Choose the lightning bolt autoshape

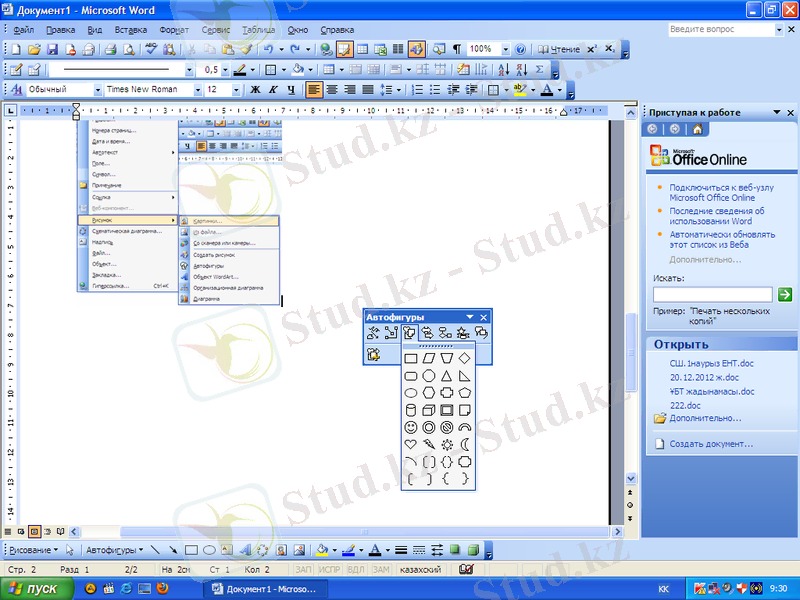429,444
